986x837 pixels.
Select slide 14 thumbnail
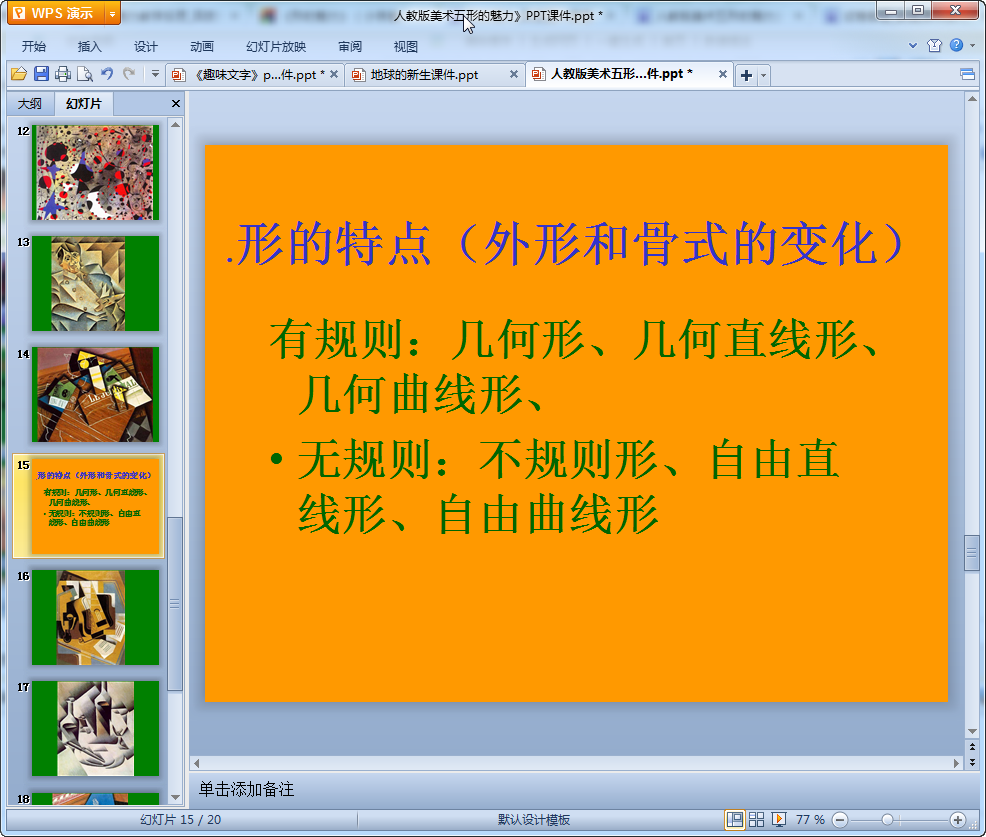[x=96, y=395]
